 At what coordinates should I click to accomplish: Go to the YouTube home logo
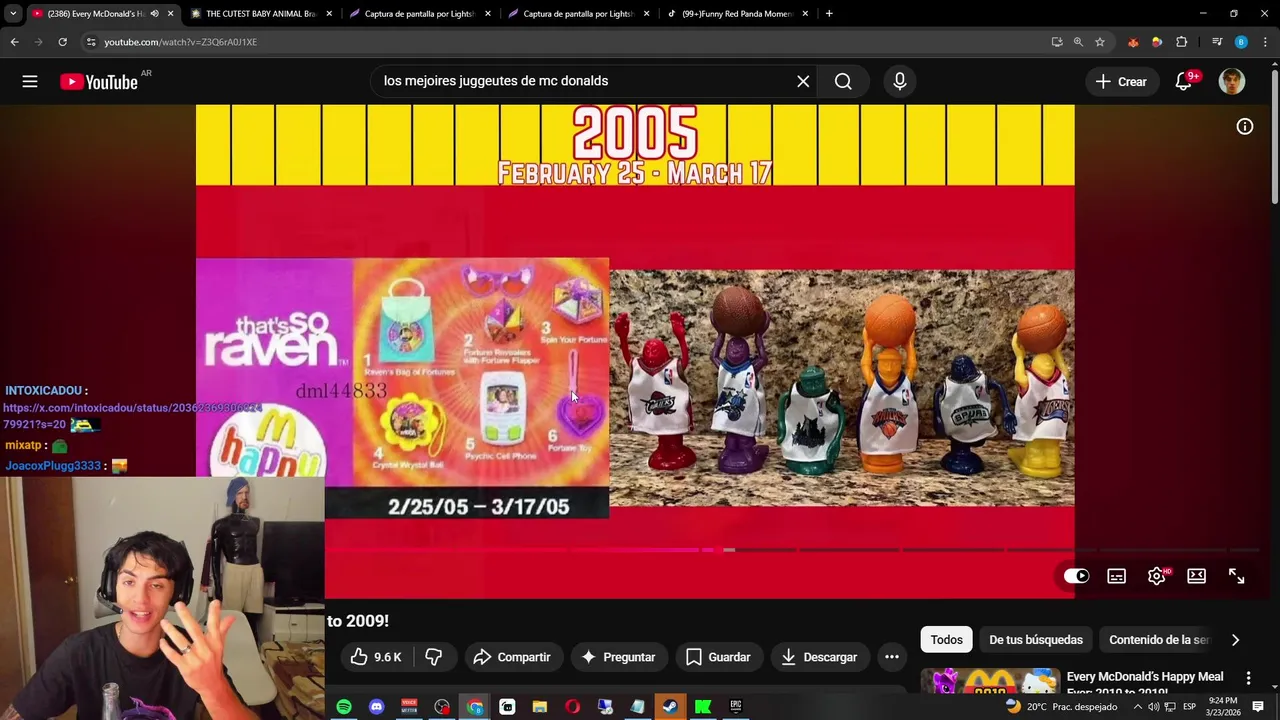(x=99, y=82)
